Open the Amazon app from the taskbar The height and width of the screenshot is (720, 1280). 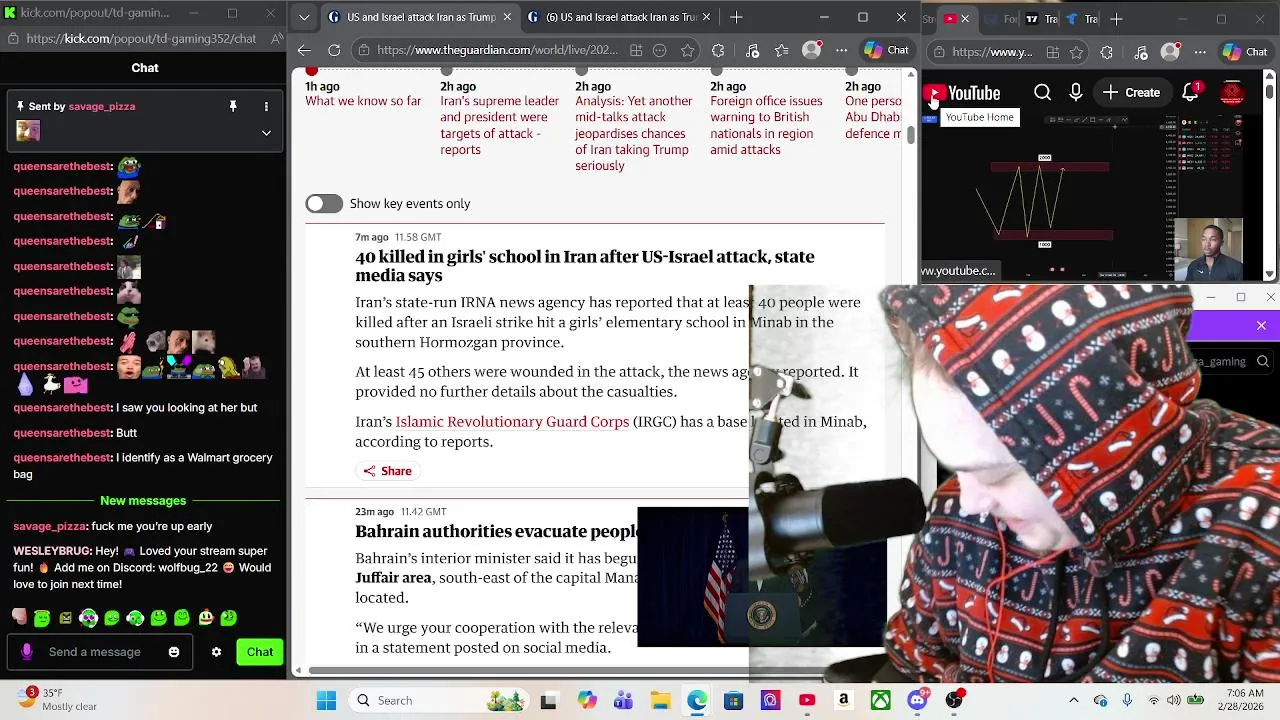tap(844, 700)
